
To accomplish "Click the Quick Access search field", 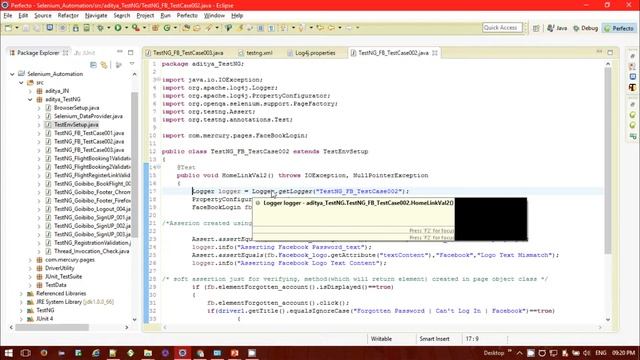I will coord(502,28).
